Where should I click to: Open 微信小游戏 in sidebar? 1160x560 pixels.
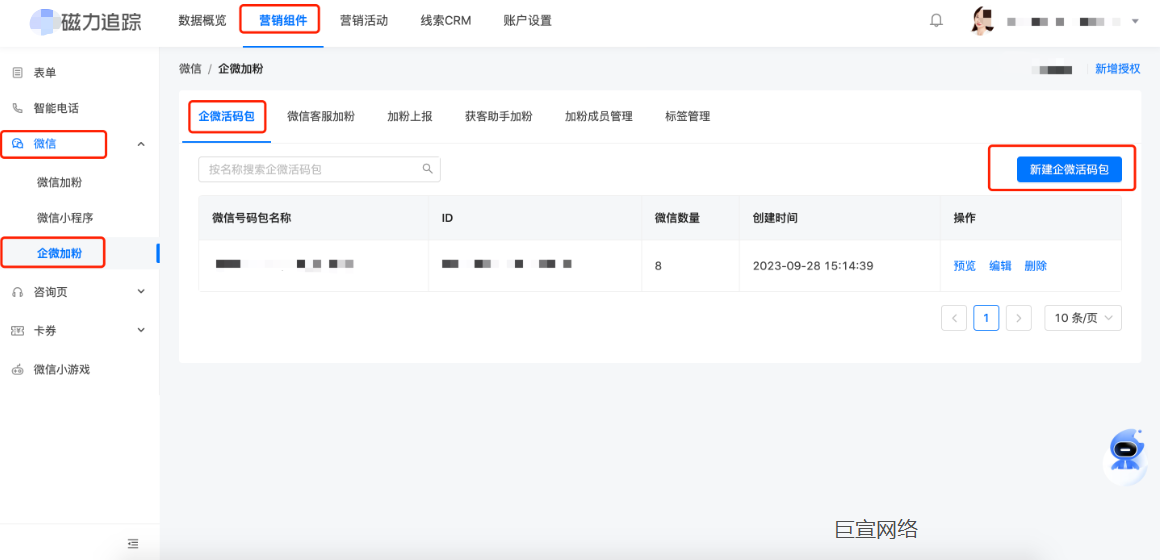pyautogui.click(x=61, y=369)
